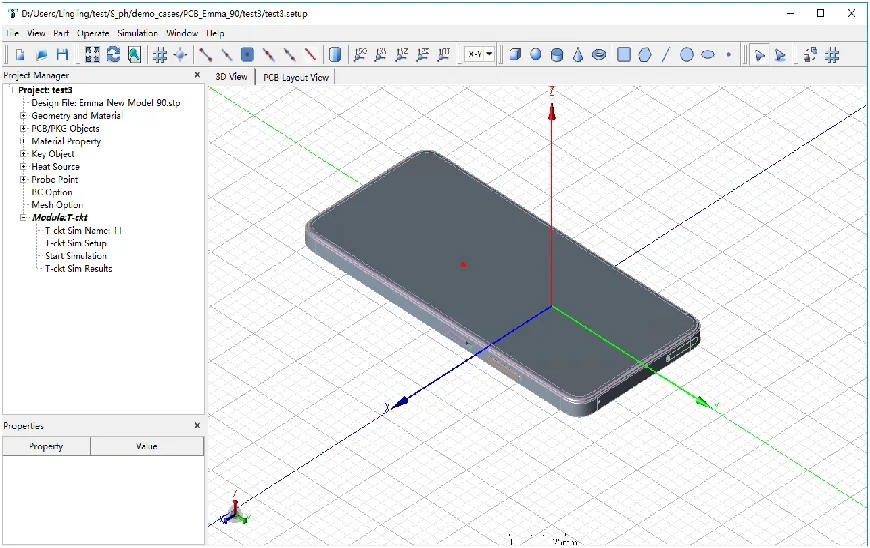This screenshot has height=548, width=870.
Task: Collapse the Module:T-ckt tree node
Action: [23, 218]
